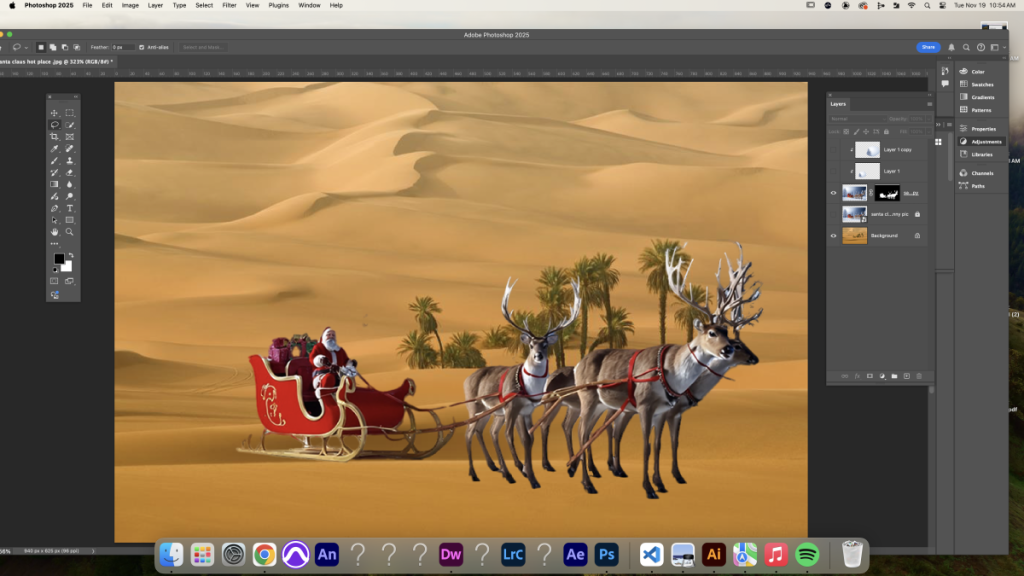Open the Opacity dropdown arrow
The width and height of the screenshot is (1024, 576).
point(928,119)
